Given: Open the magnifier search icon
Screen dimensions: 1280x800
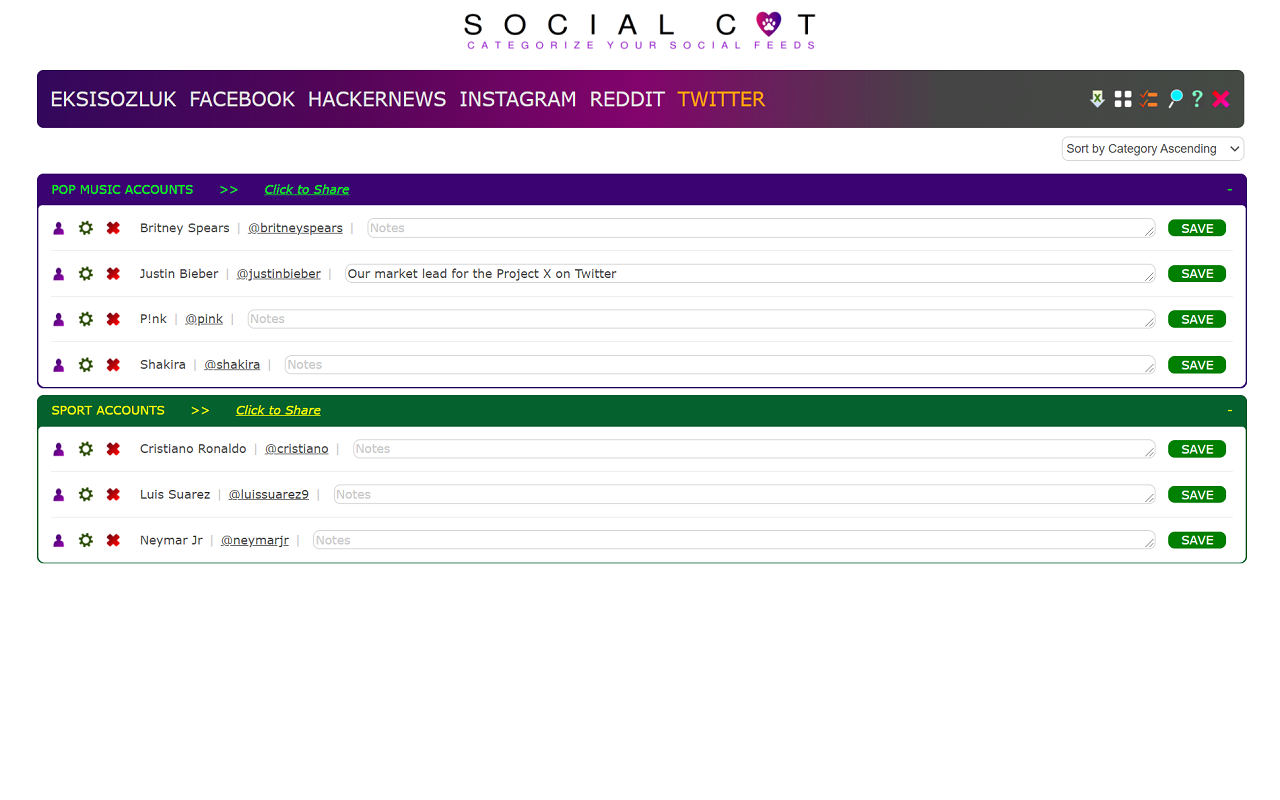Looking at the screenshot, I should pos(1175,99).
